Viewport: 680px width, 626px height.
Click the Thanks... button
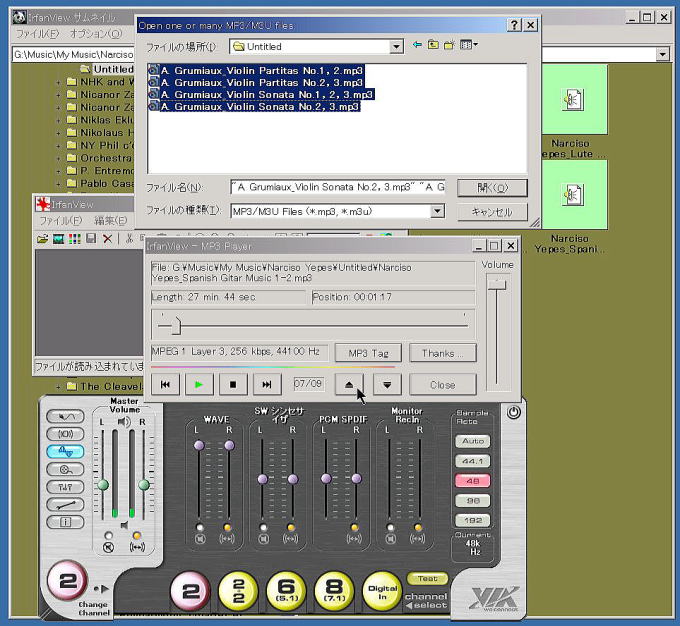click(443, 353)
